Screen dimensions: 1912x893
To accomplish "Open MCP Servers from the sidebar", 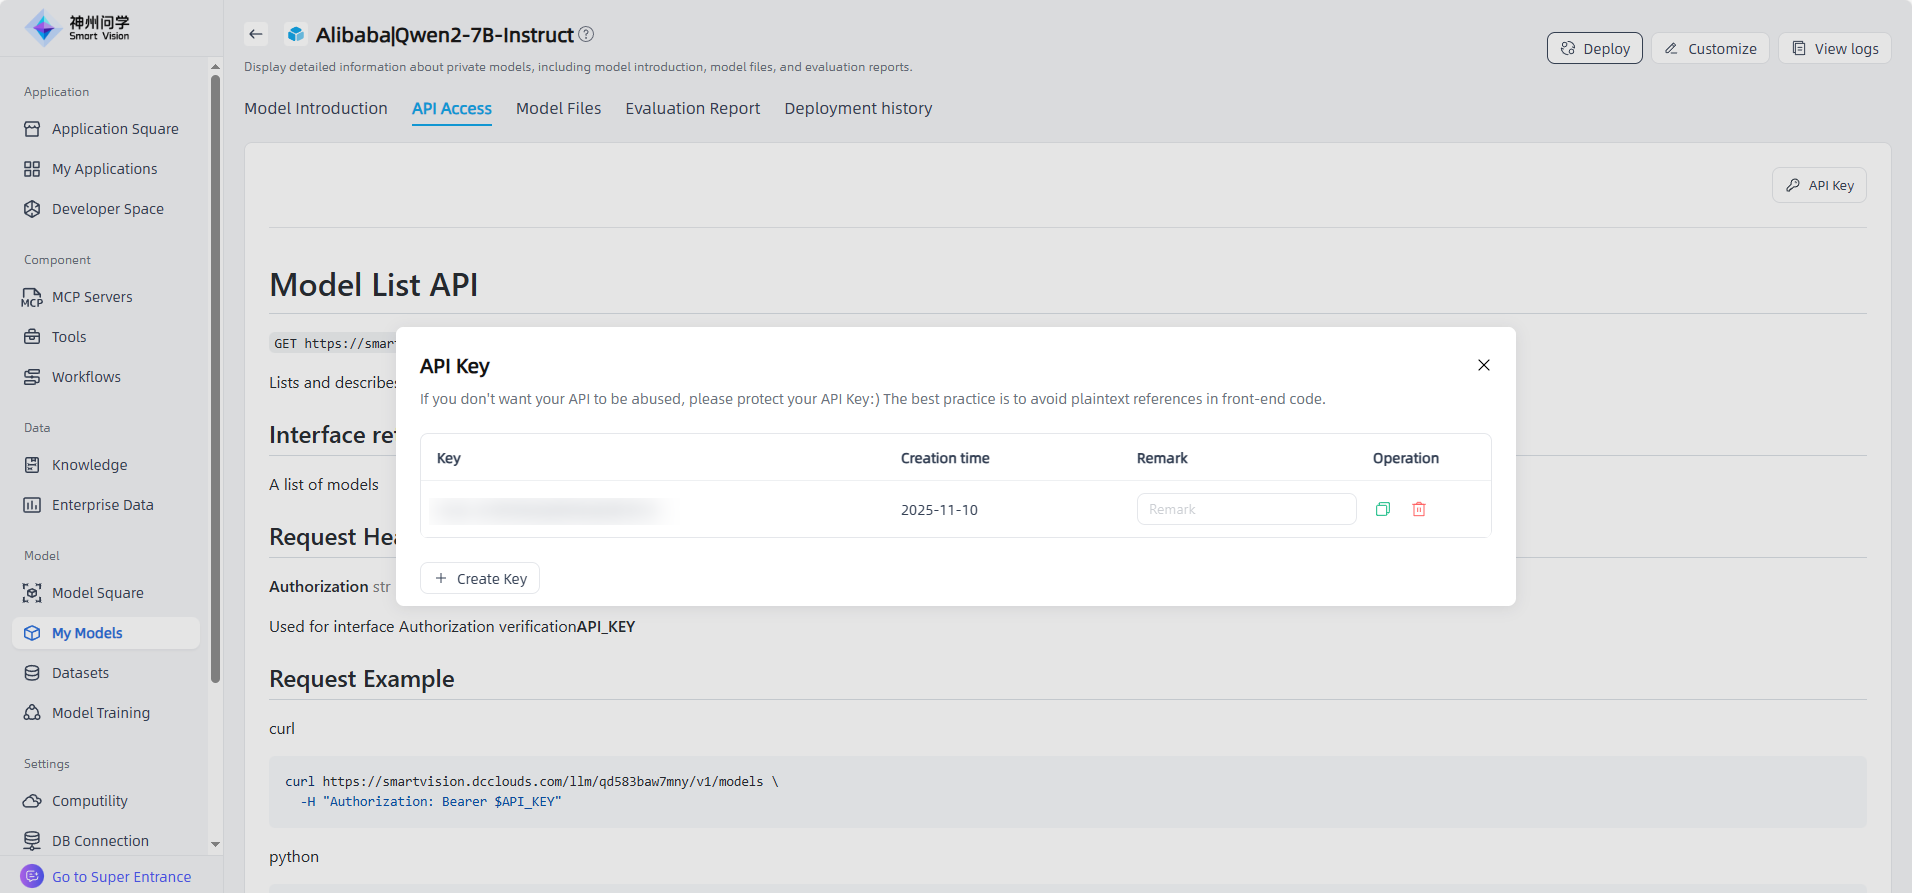I will (x=91, y=297).
